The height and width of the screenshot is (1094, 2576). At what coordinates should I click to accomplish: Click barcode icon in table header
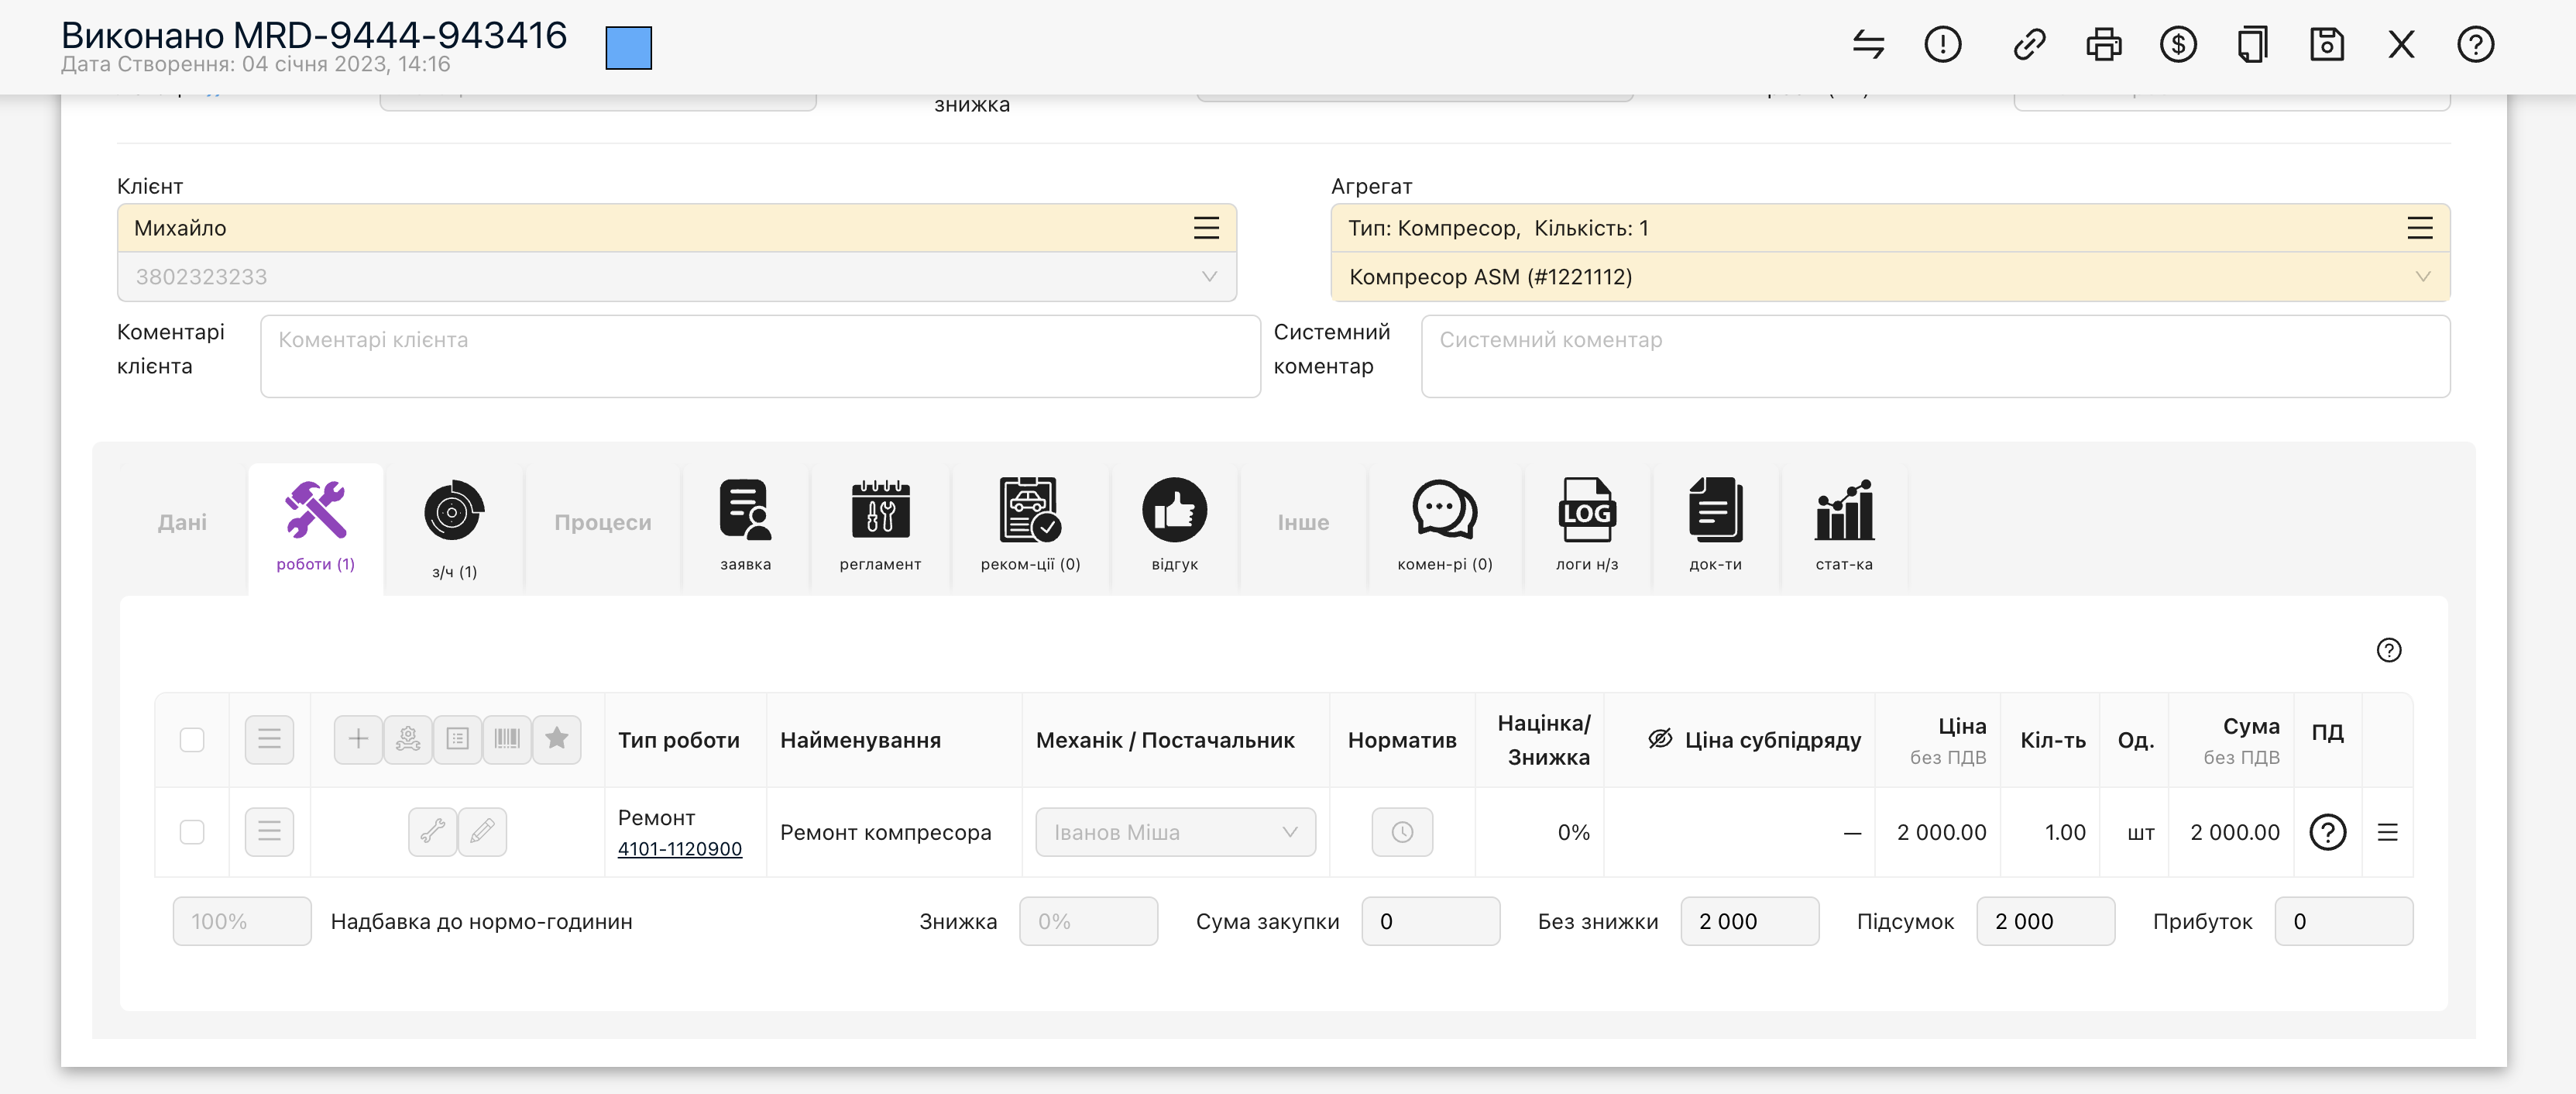[507, 739]
